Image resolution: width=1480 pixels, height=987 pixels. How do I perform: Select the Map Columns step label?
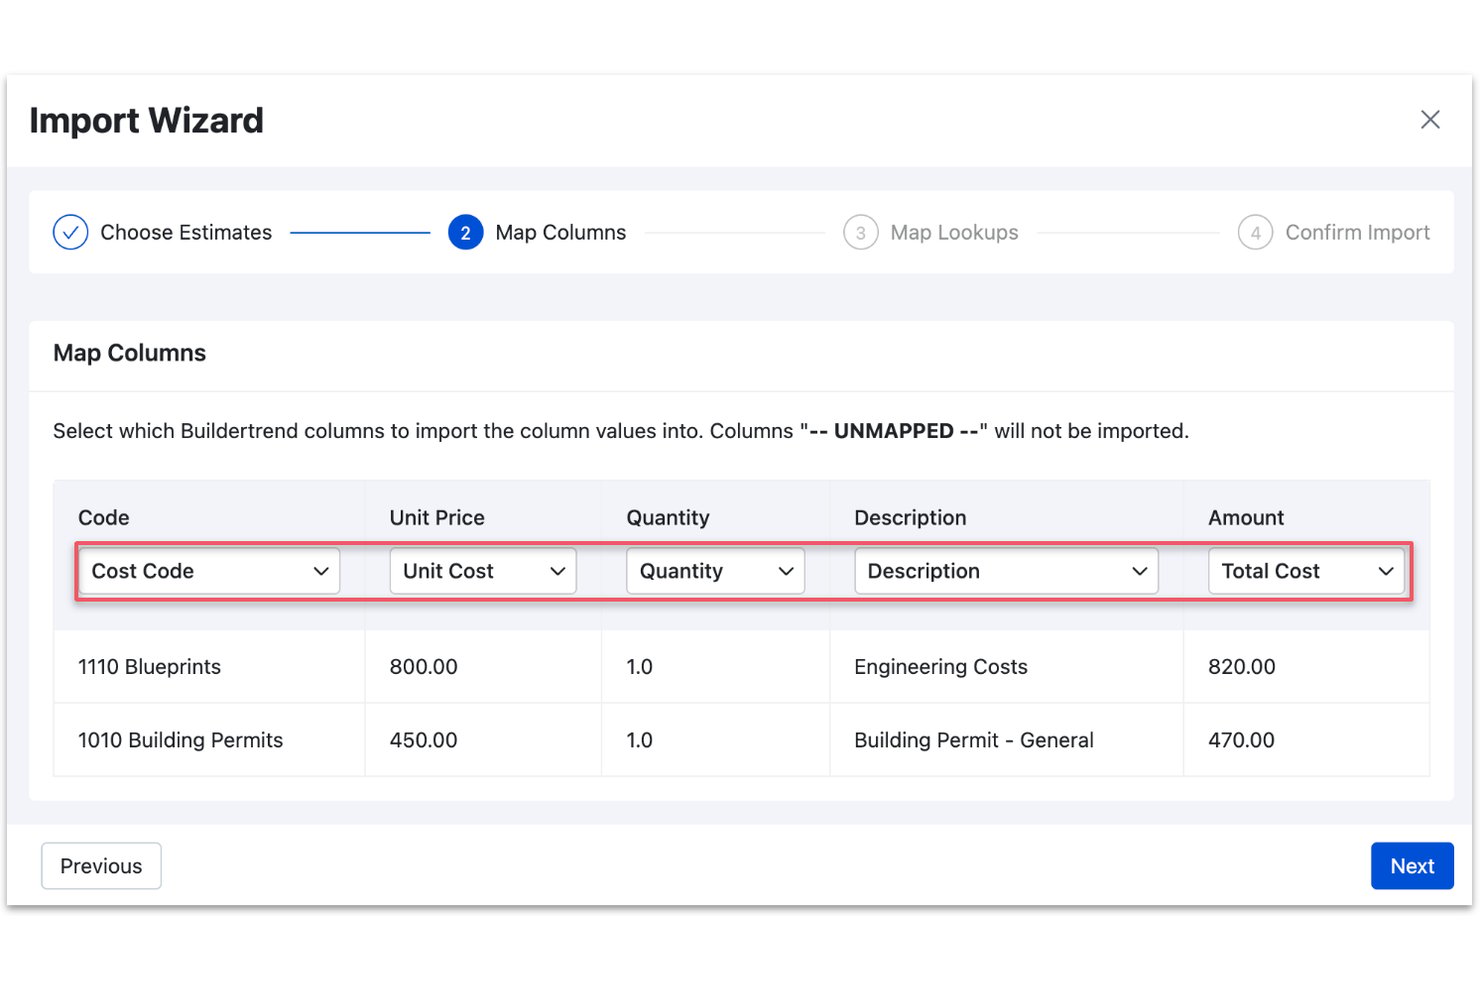pyautogui.click(x=561, y=232)
